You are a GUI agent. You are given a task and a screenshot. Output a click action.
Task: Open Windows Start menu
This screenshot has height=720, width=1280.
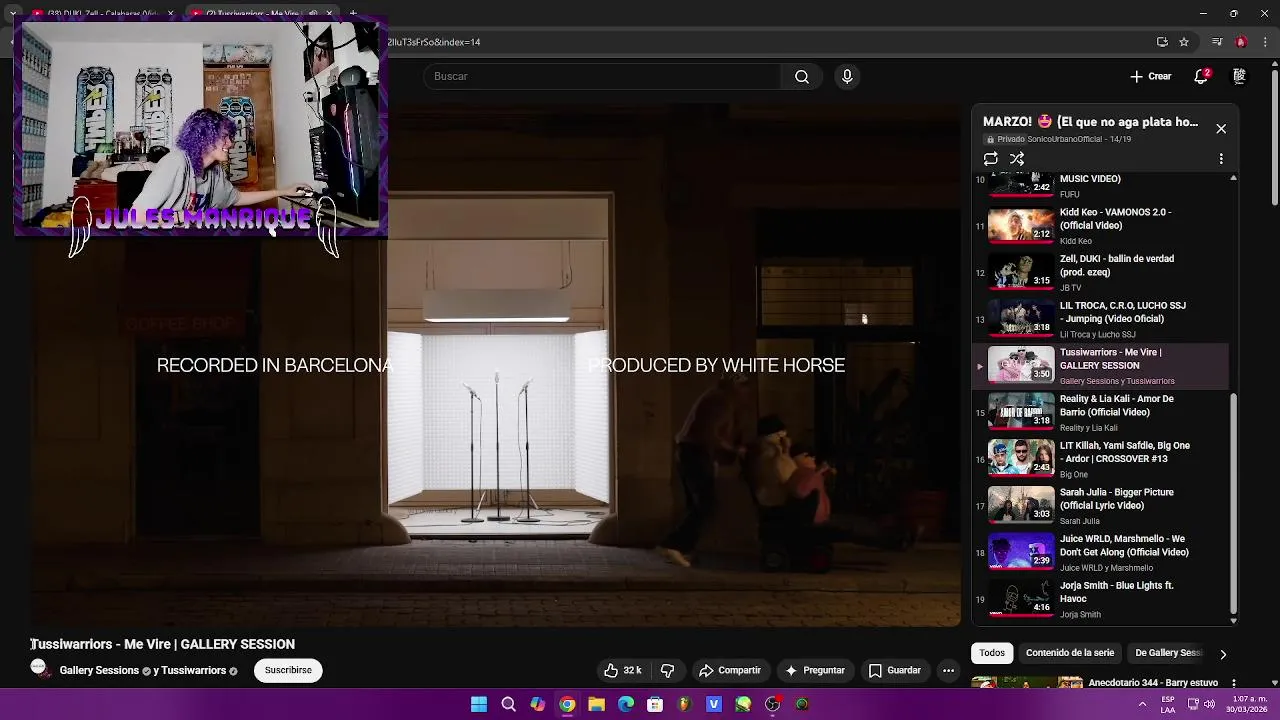click(479, 705)
